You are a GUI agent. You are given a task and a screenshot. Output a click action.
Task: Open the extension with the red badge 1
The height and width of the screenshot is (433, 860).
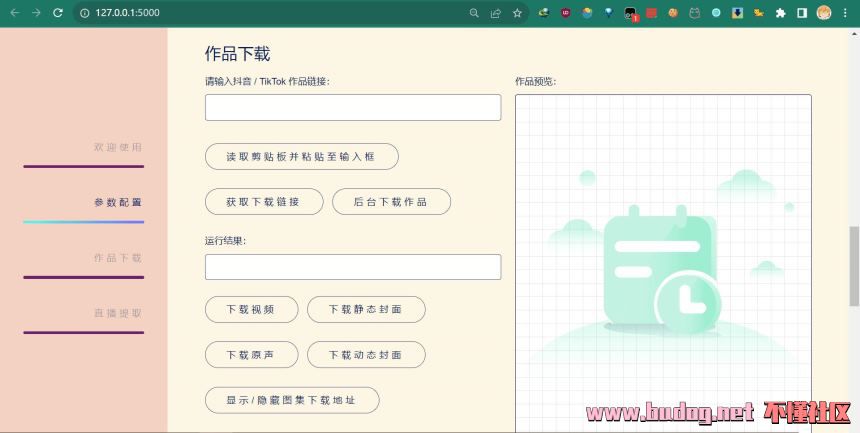[631, 14]
